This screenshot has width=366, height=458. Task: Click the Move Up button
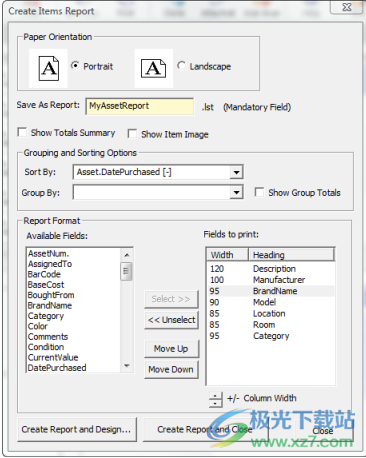[x=171, y=349]
